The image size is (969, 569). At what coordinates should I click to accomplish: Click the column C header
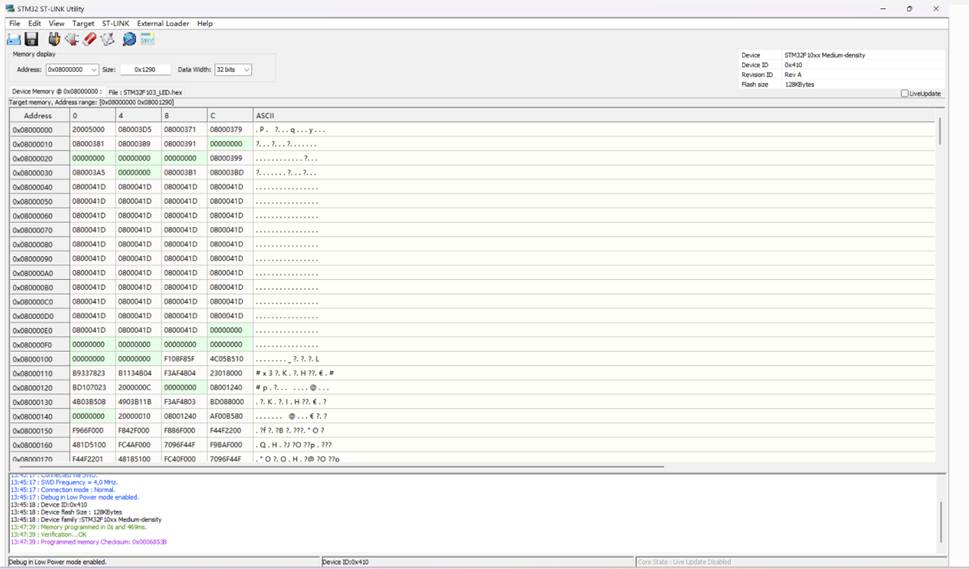click(230, 116)
